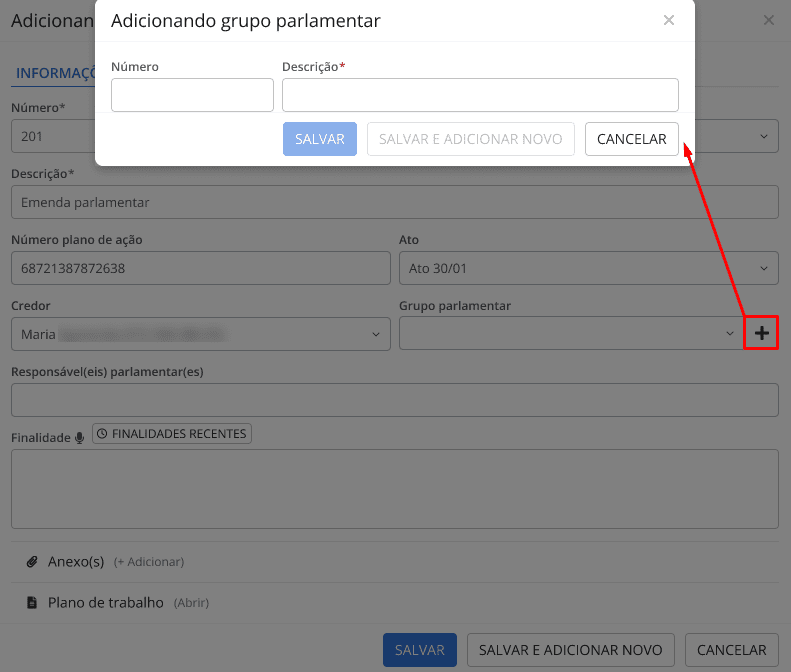Open the Finalidades Recentes list
Viewport: 791px width, 672px height.
point(172,434)
